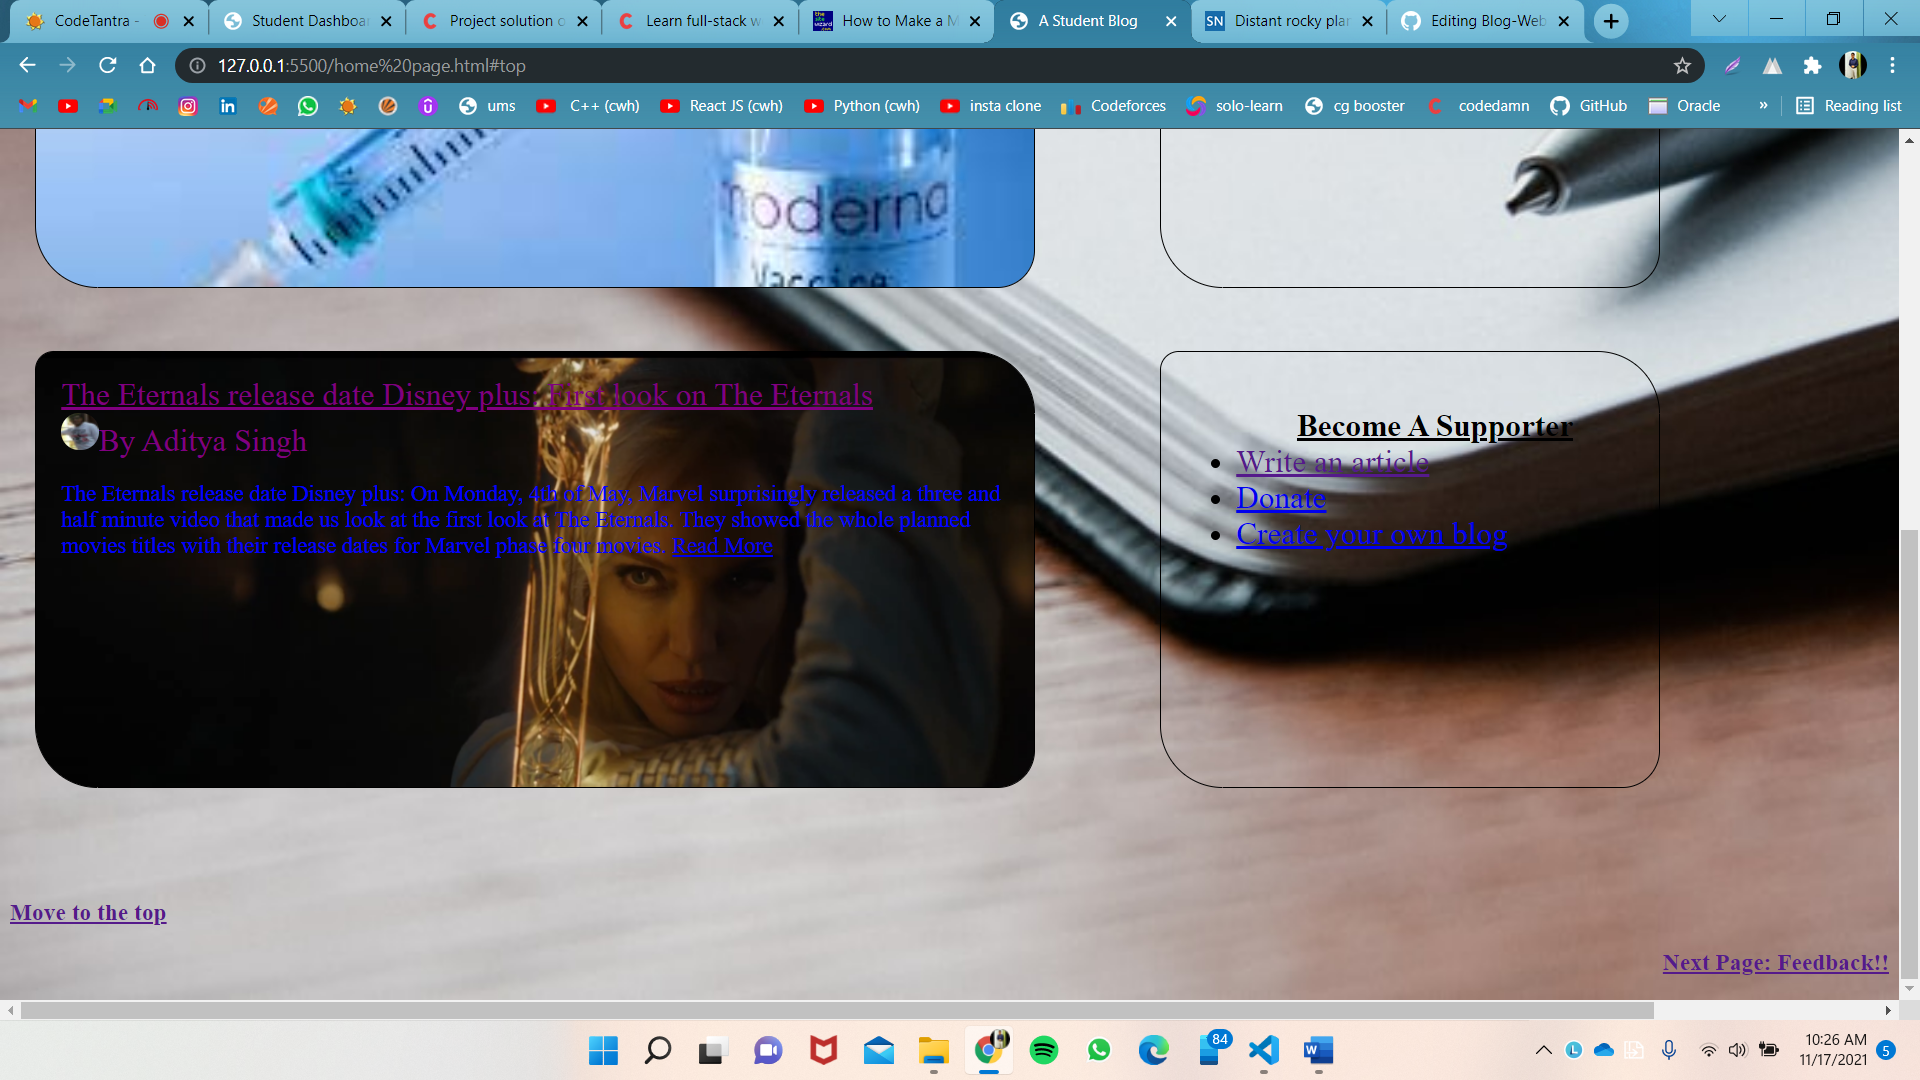Open Instagram bookmark icon

click(188, 106)
